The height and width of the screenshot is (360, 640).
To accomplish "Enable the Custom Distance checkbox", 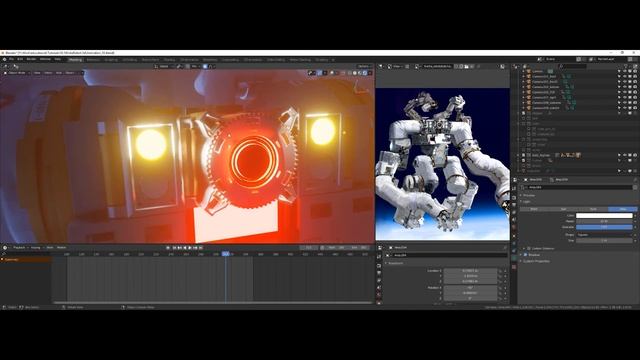I will coord(529,248).
